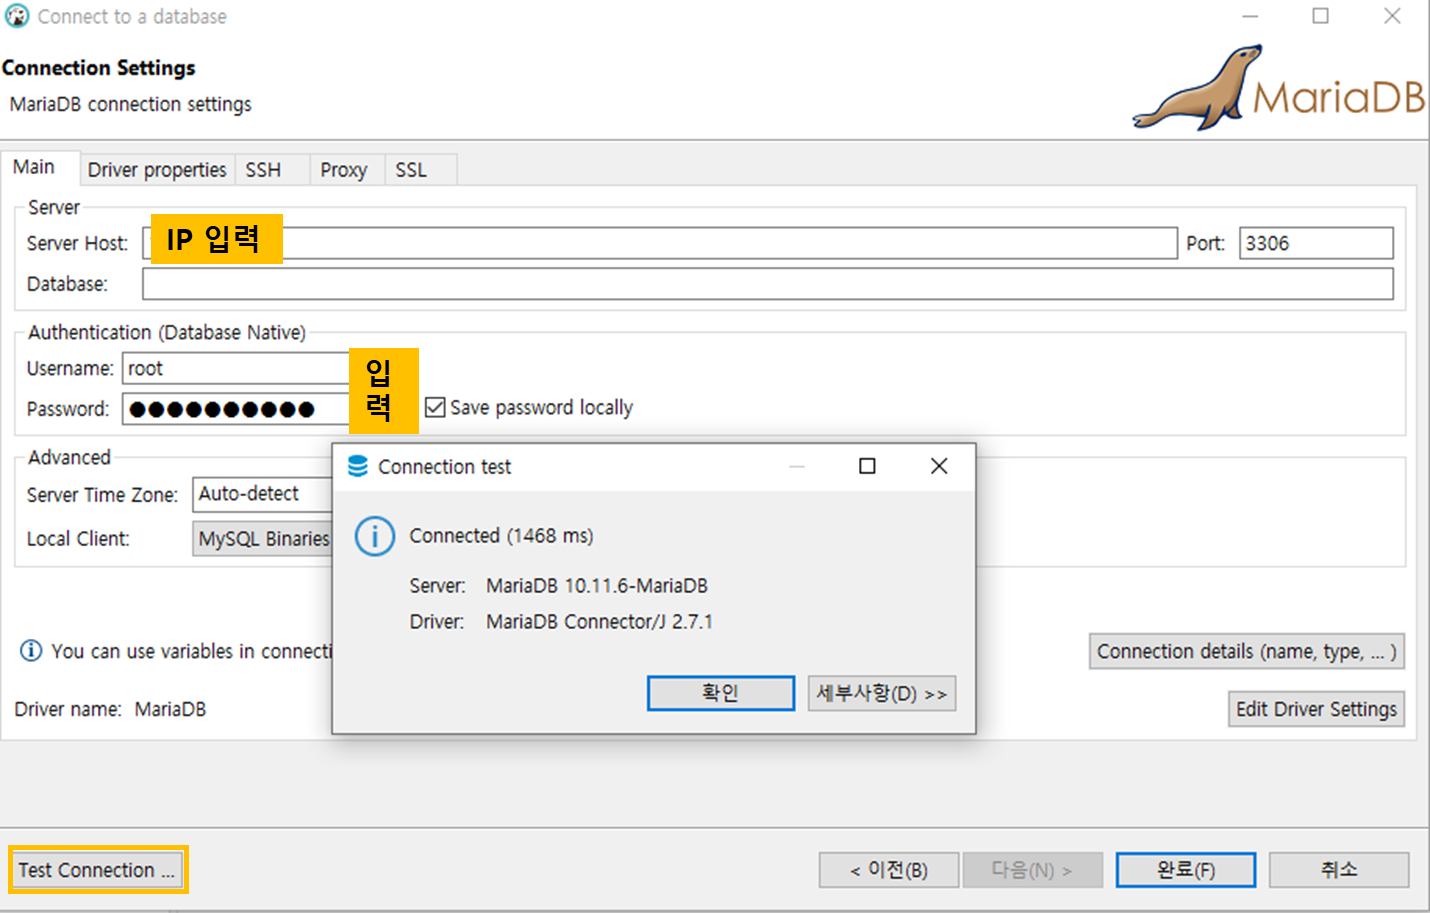Click the Database input field
Screen dimensions: 1430x913
point(767,284)
